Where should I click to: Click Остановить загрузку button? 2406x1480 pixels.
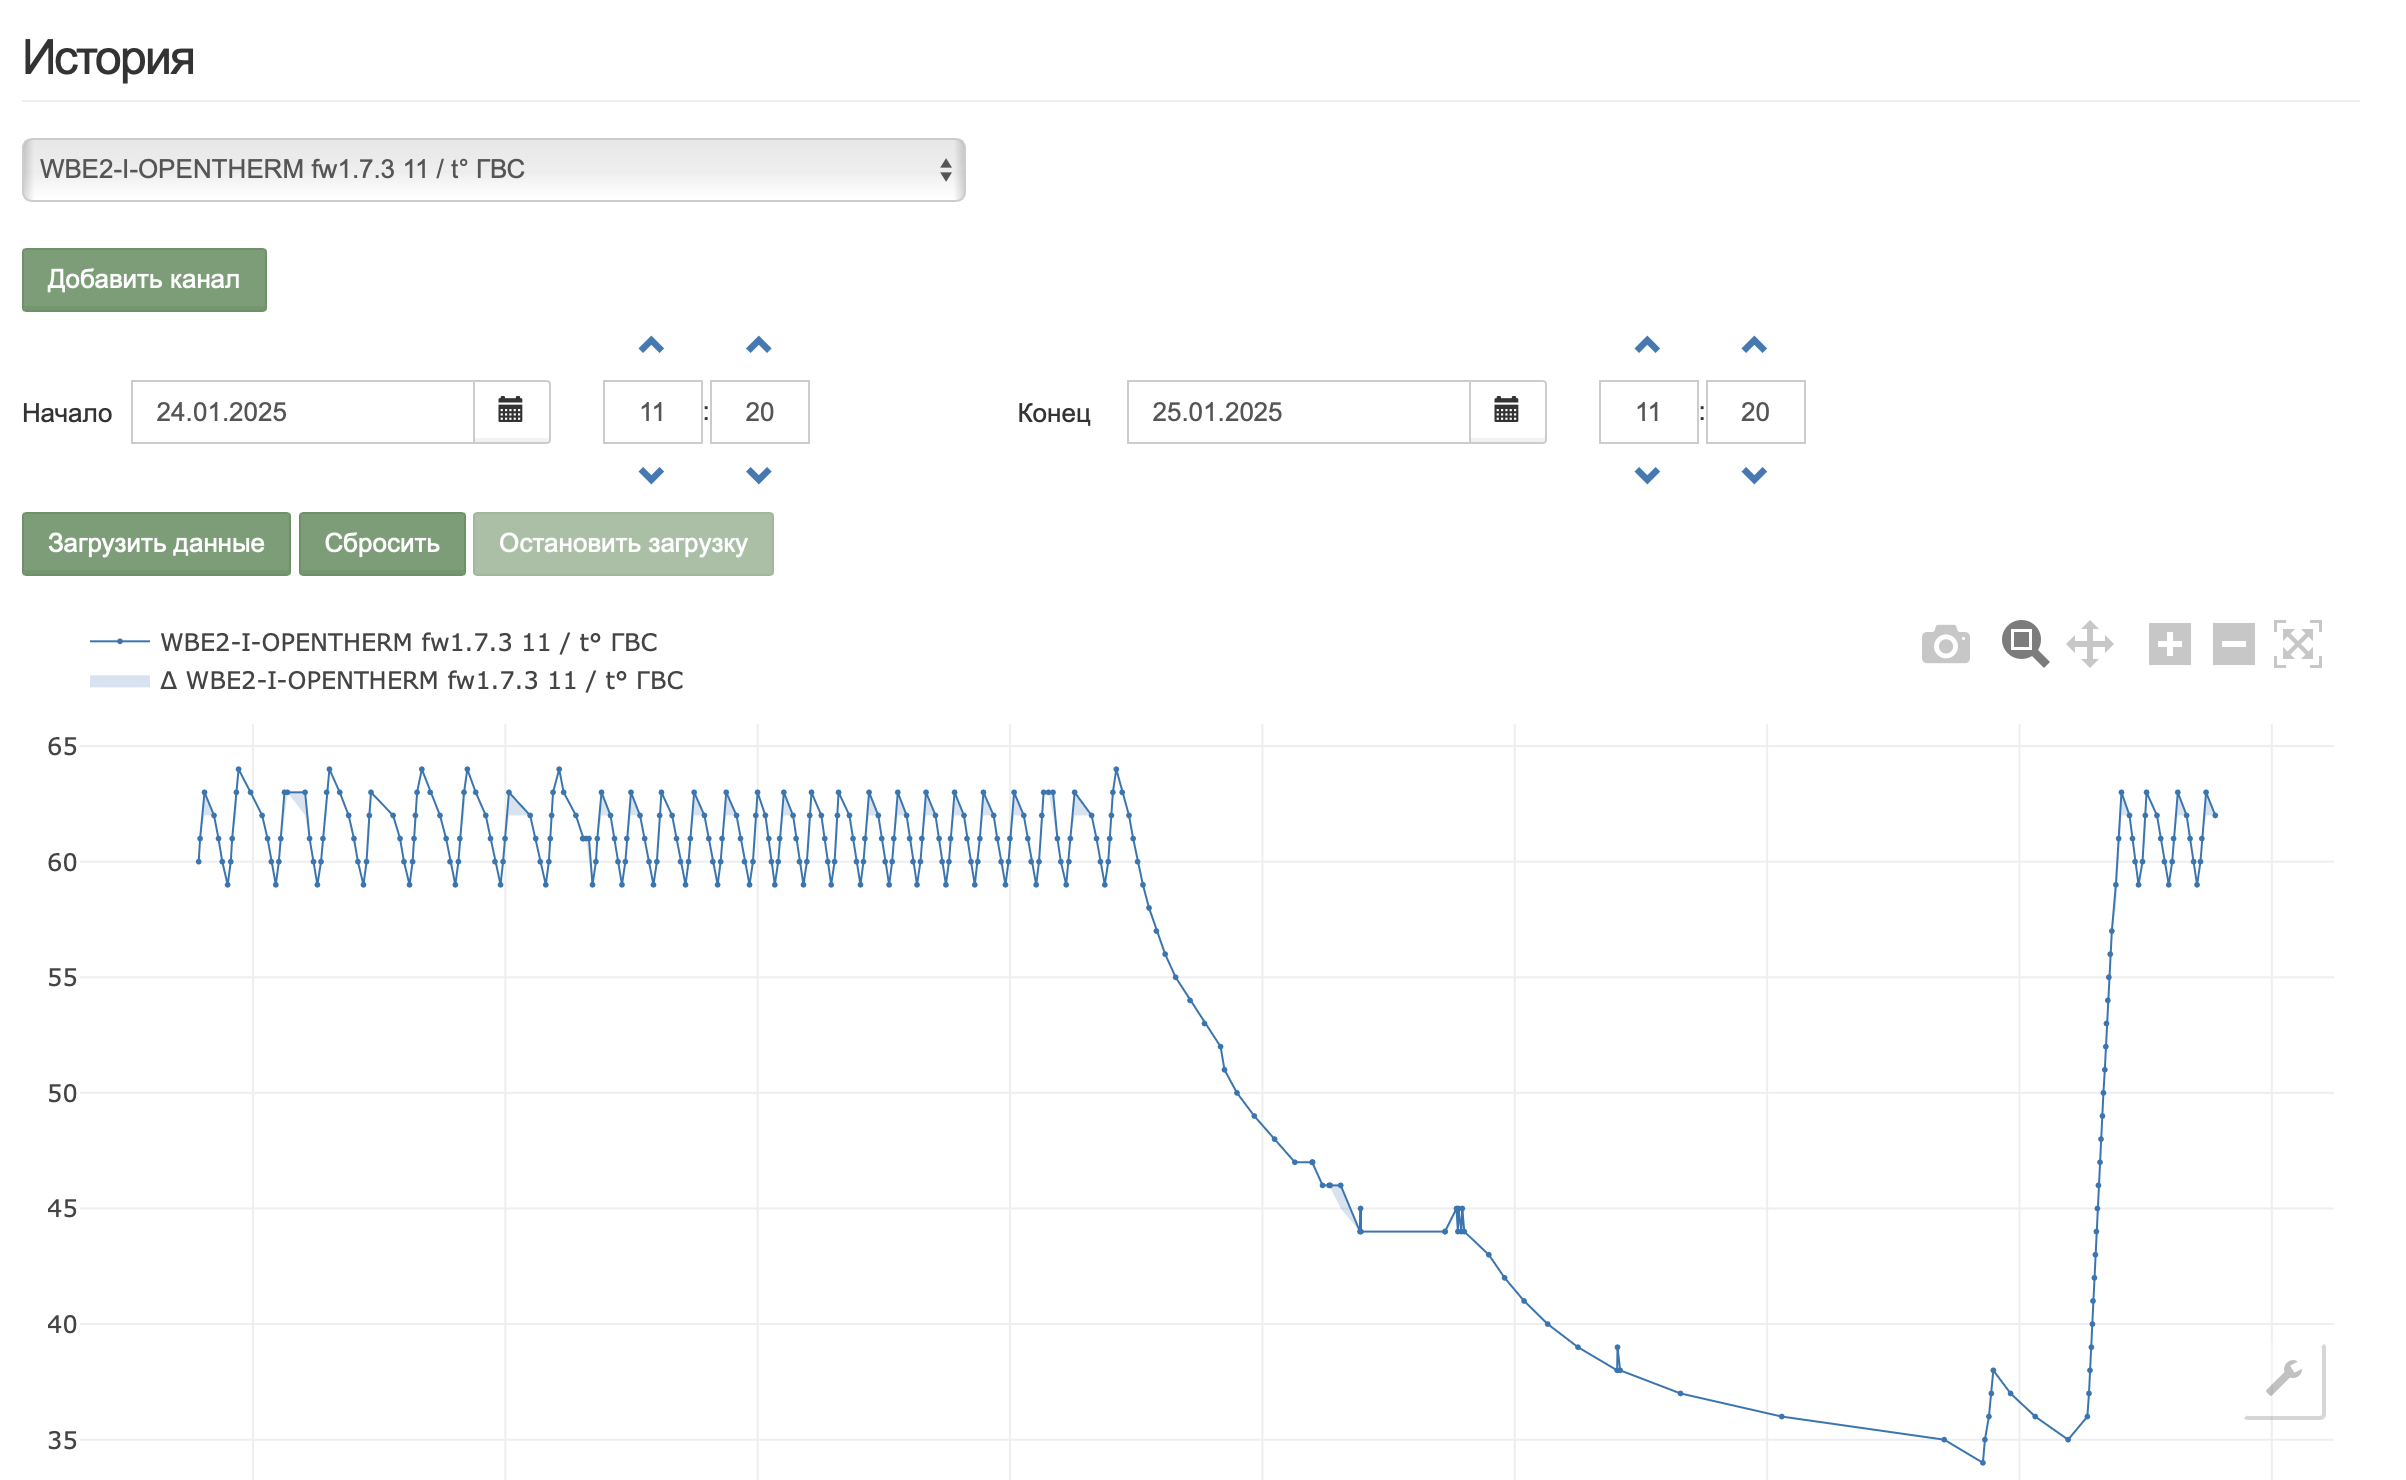point(623,543)
